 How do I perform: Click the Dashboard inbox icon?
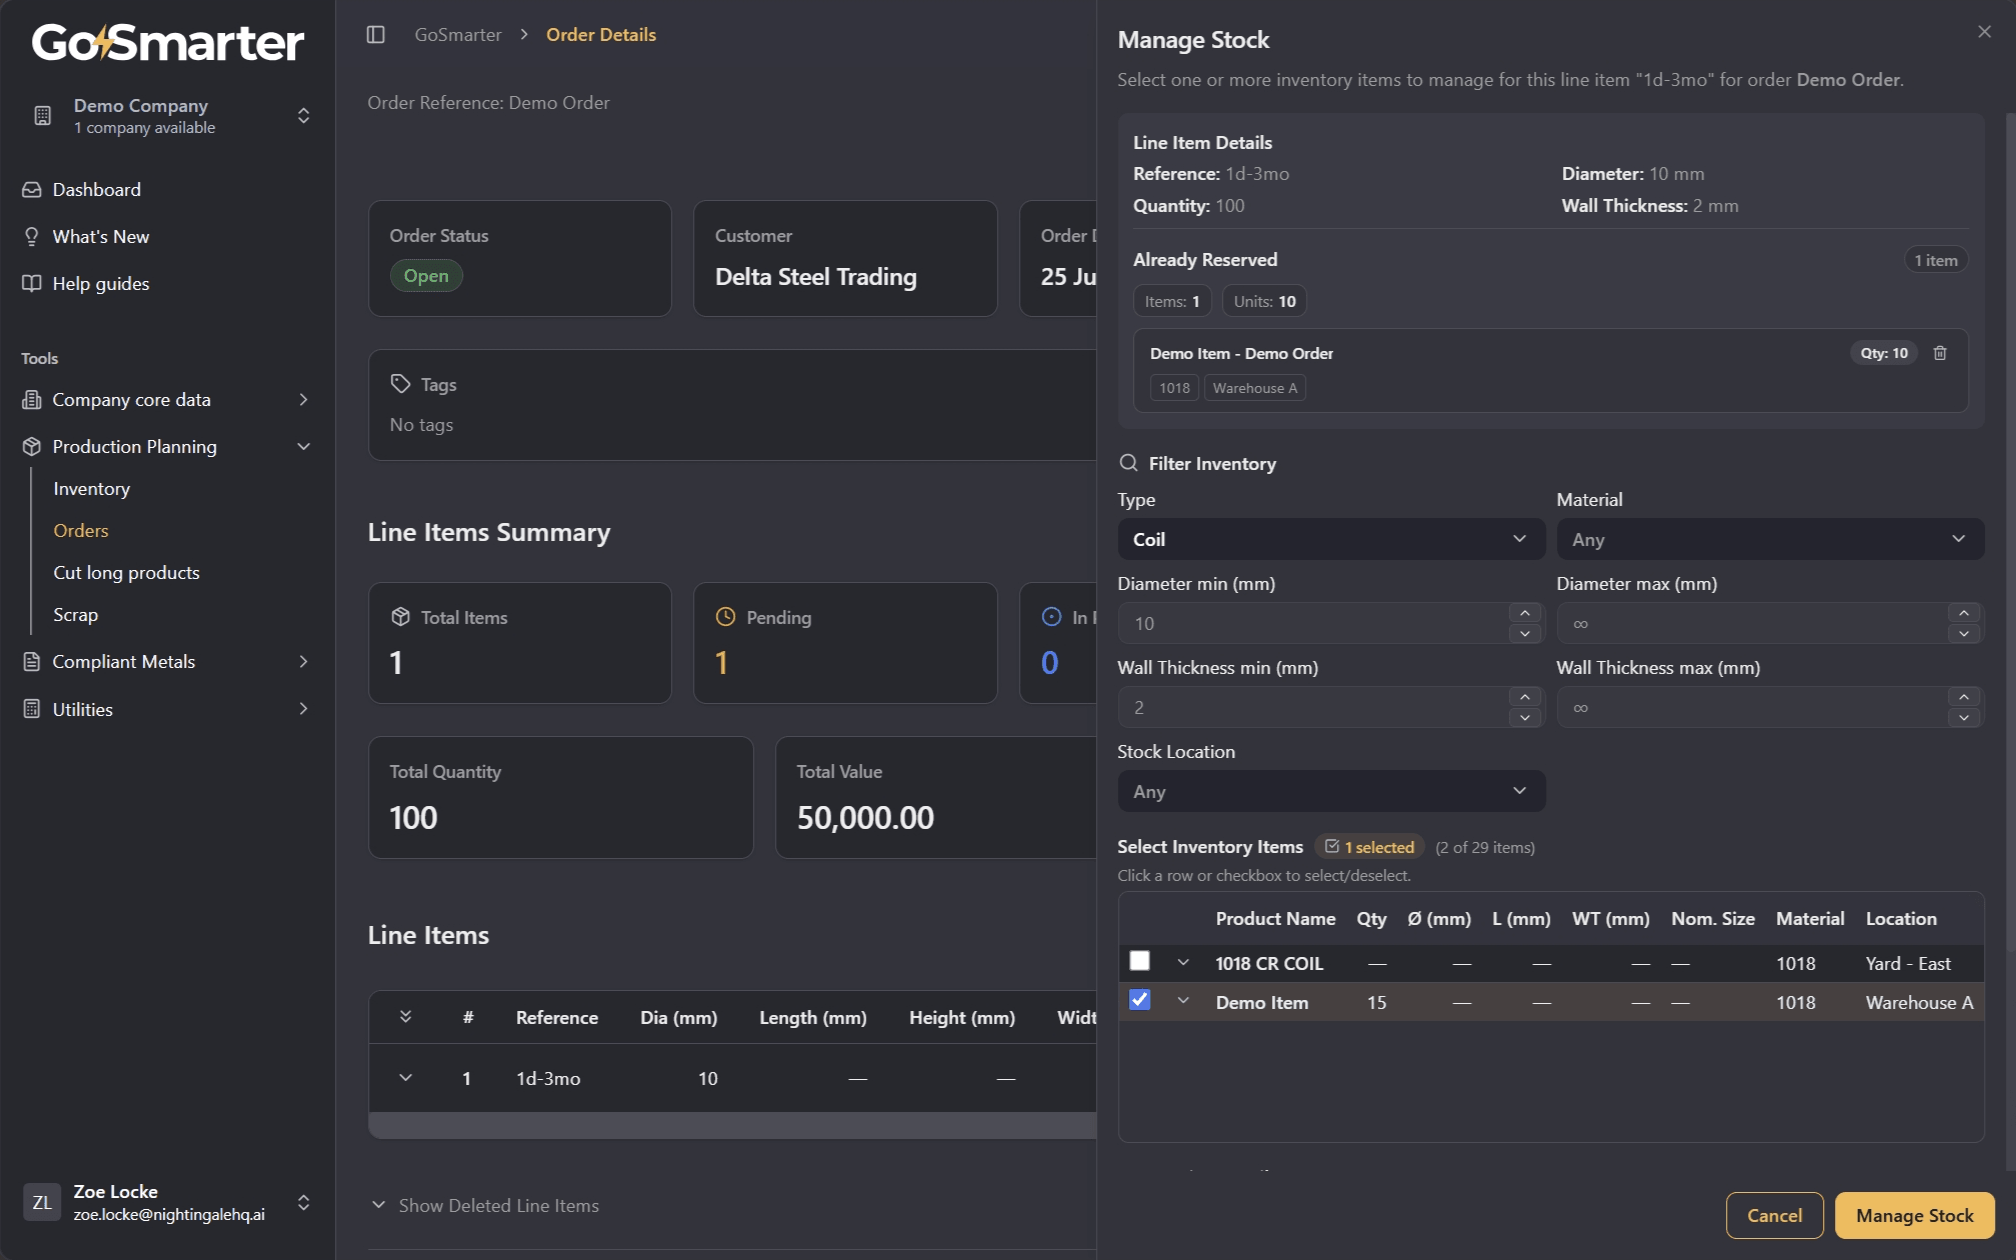click(32, 190)
